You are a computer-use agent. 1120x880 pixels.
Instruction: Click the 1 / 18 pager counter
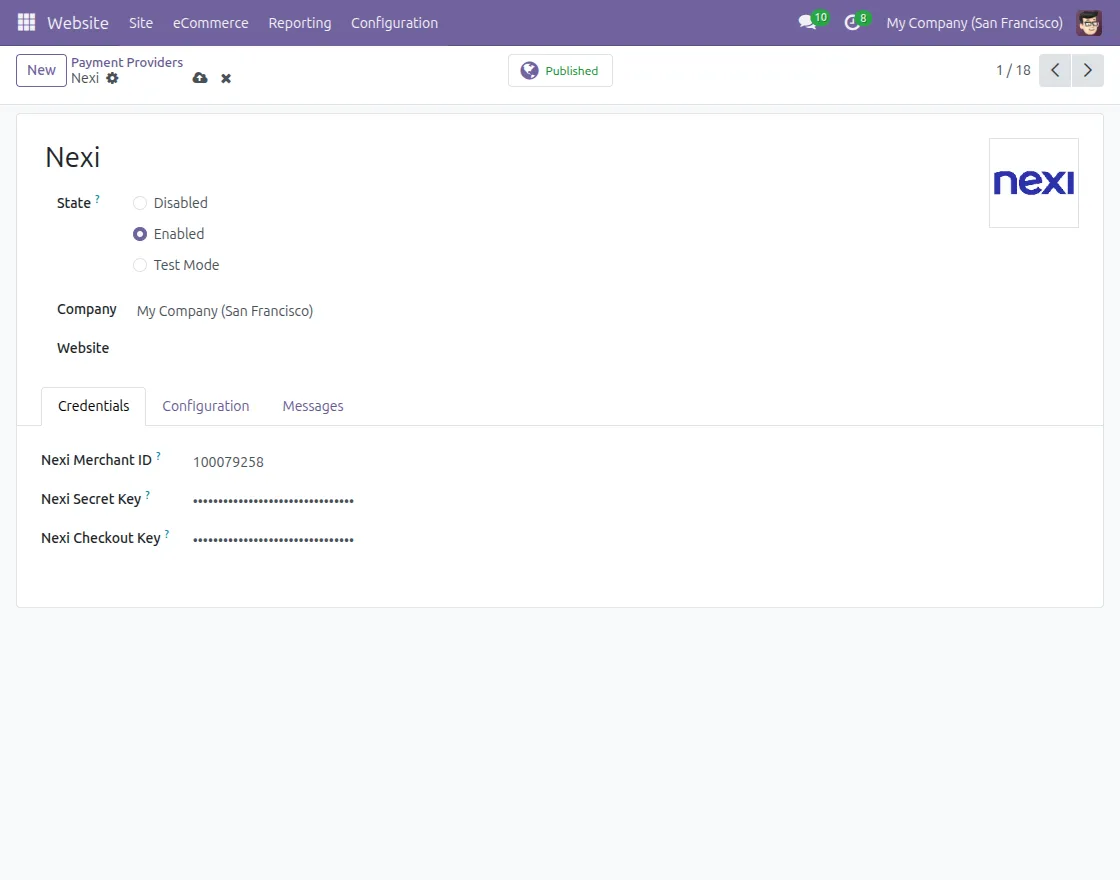coord(1013,71)
